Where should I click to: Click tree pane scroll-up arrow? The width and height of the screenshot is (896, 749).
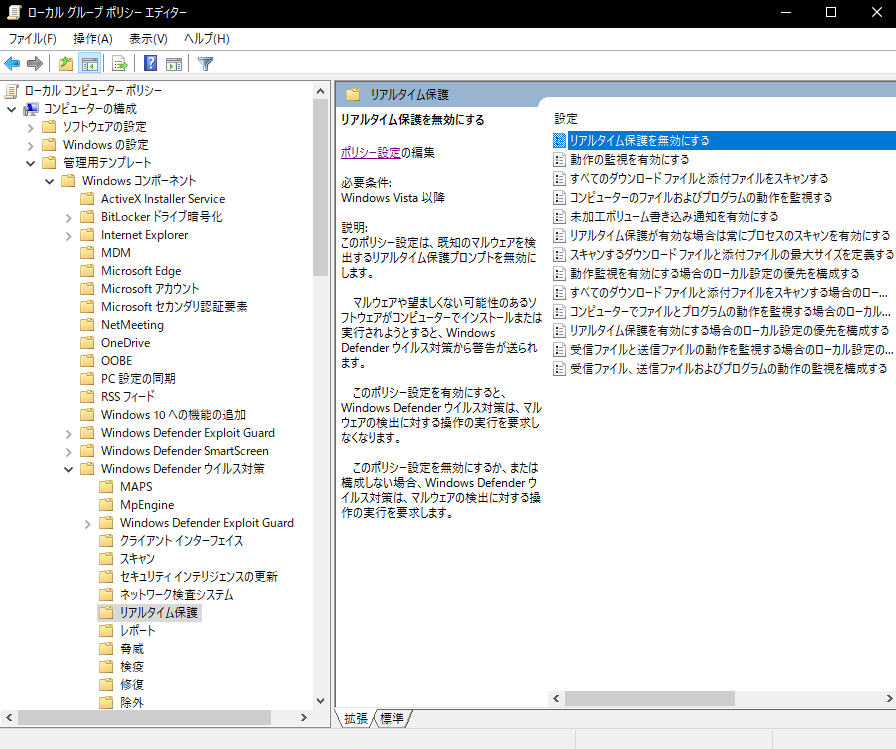[321, 91]
